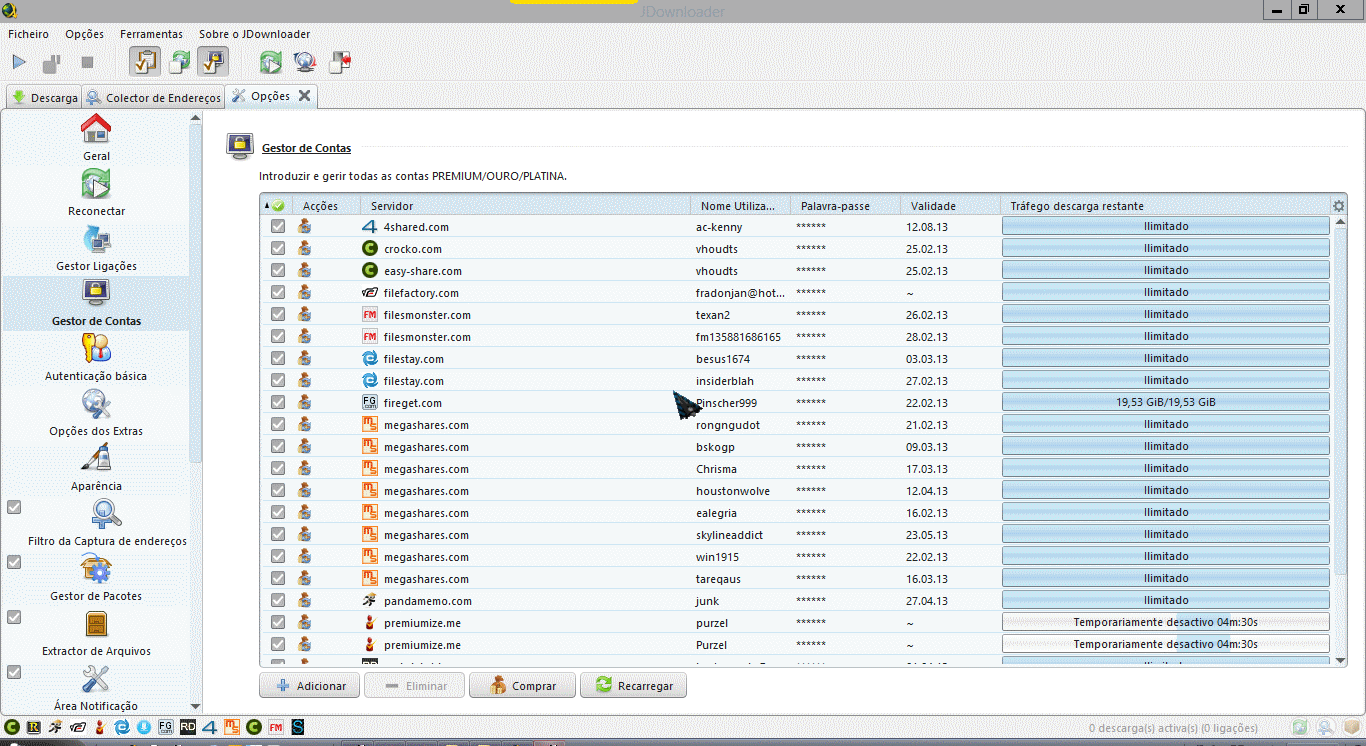Click the Comprar button
The height and width of the screenshot is (746, 1366).
[522, 686]
